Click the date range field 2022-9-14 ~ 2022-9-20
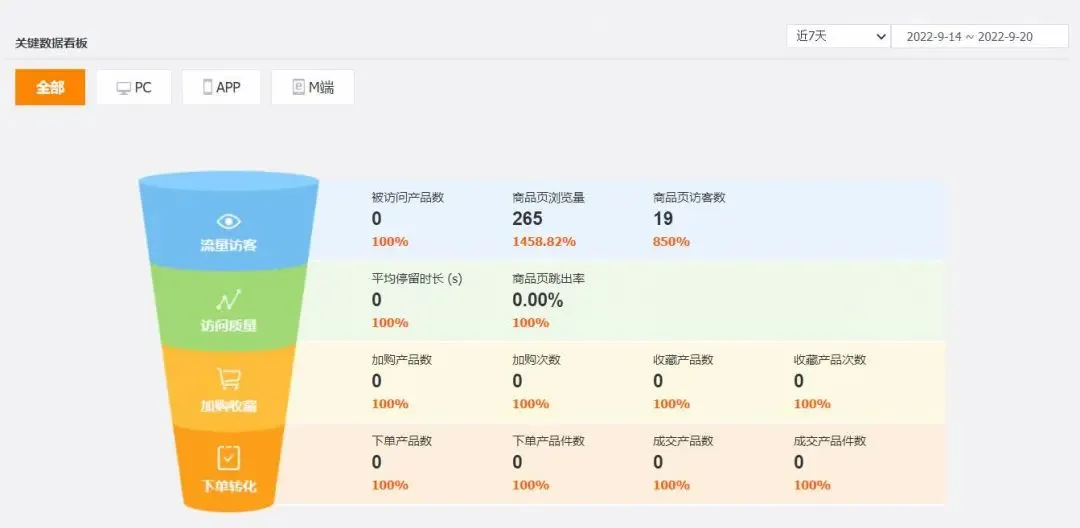Viewport: 1080px width, 528px height. coord(979,36)
